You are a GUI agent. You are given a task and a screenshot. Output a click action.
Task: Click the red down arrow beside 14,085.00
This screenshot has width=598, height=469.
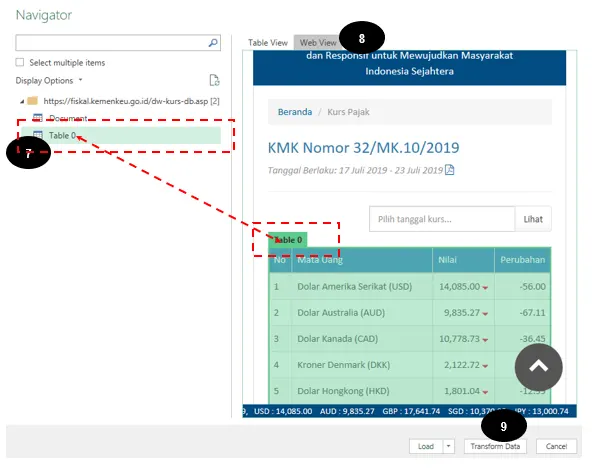tap(485, 288)
